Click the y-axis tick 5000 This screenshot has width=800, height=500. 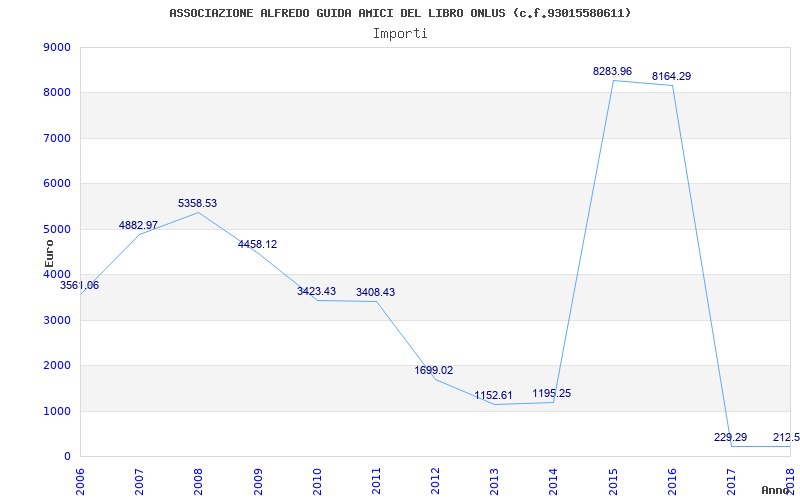58,230
